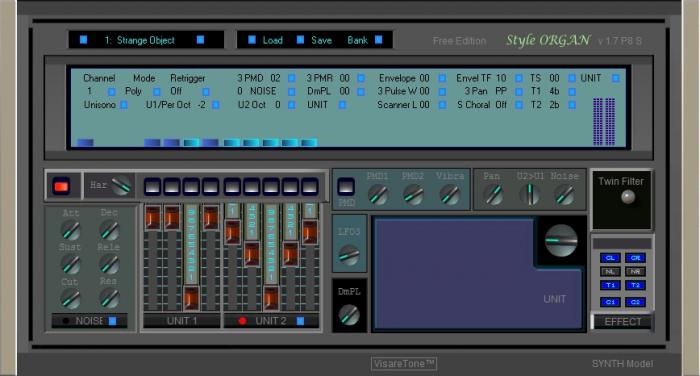
Task: Tweak the Res filter knob
Action: [109, 299]
